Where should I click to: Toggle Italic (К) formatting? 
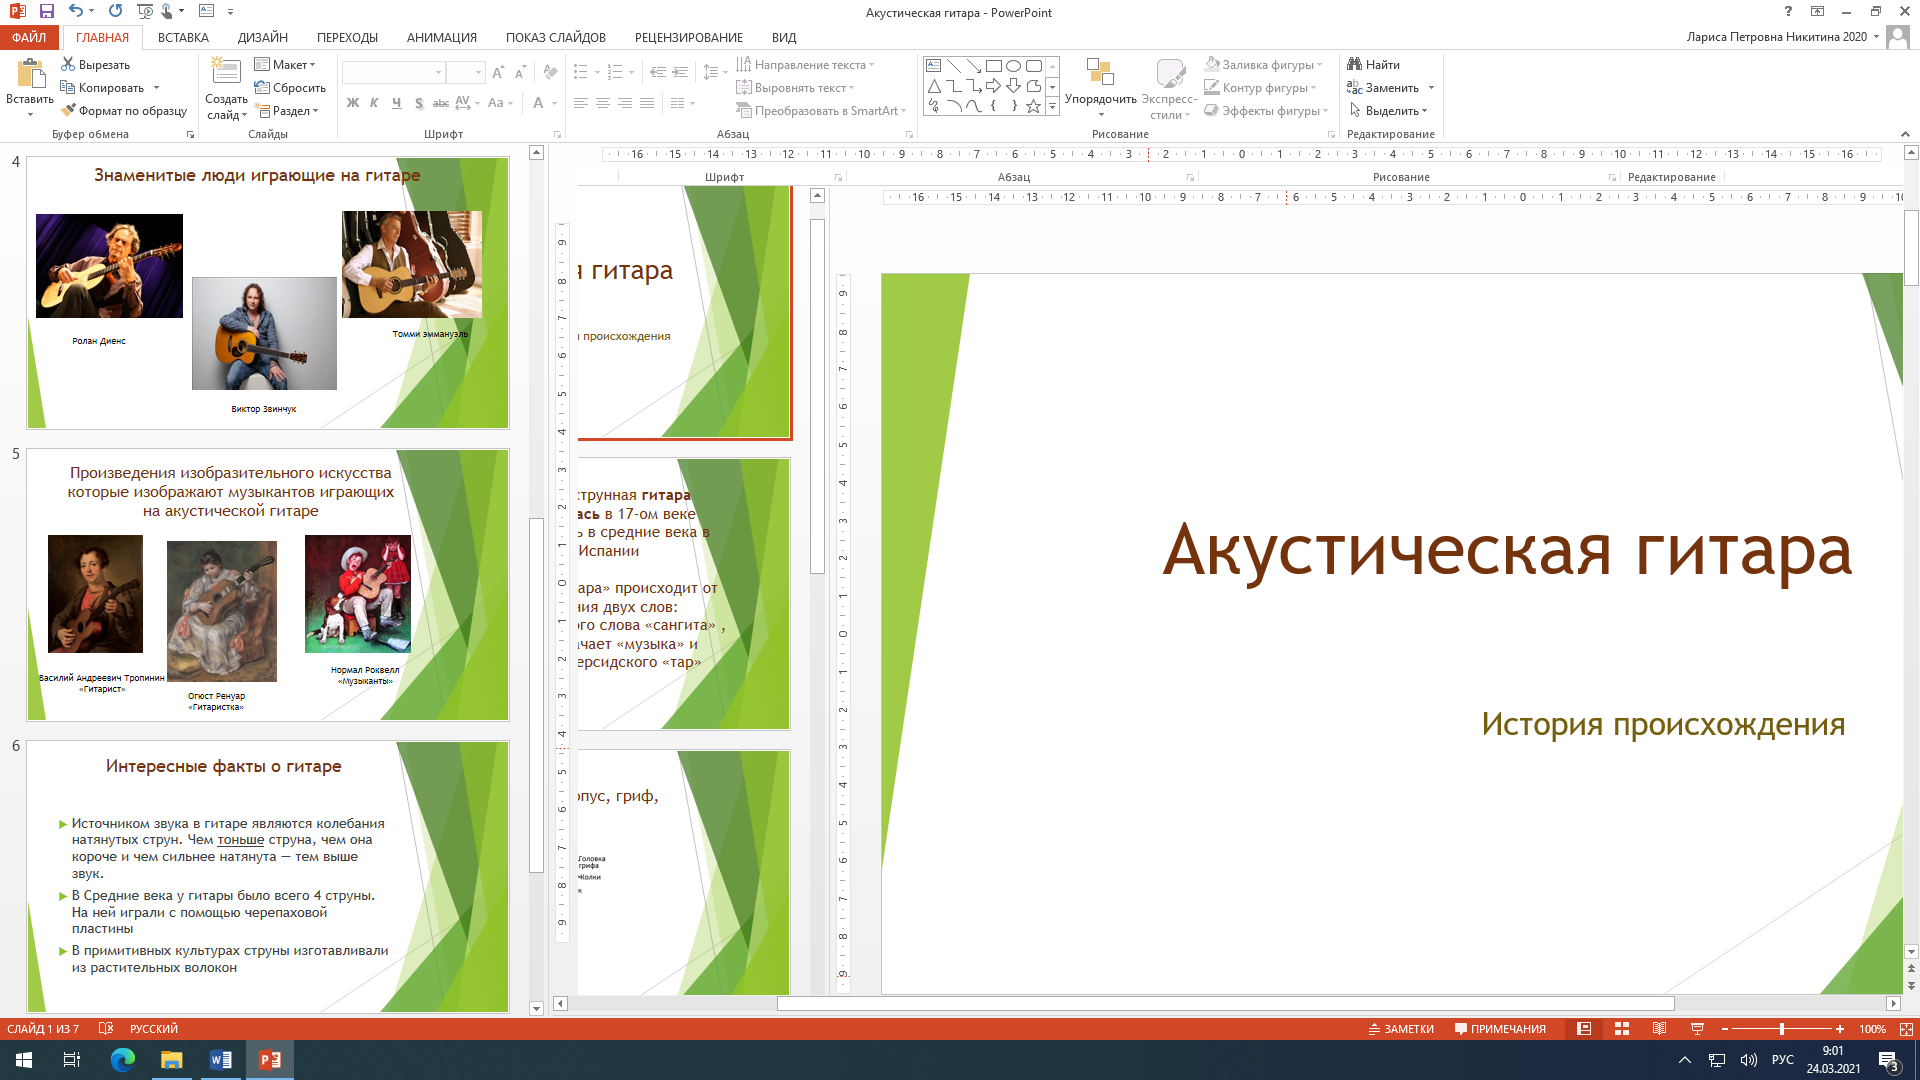(x=374, y=103)
